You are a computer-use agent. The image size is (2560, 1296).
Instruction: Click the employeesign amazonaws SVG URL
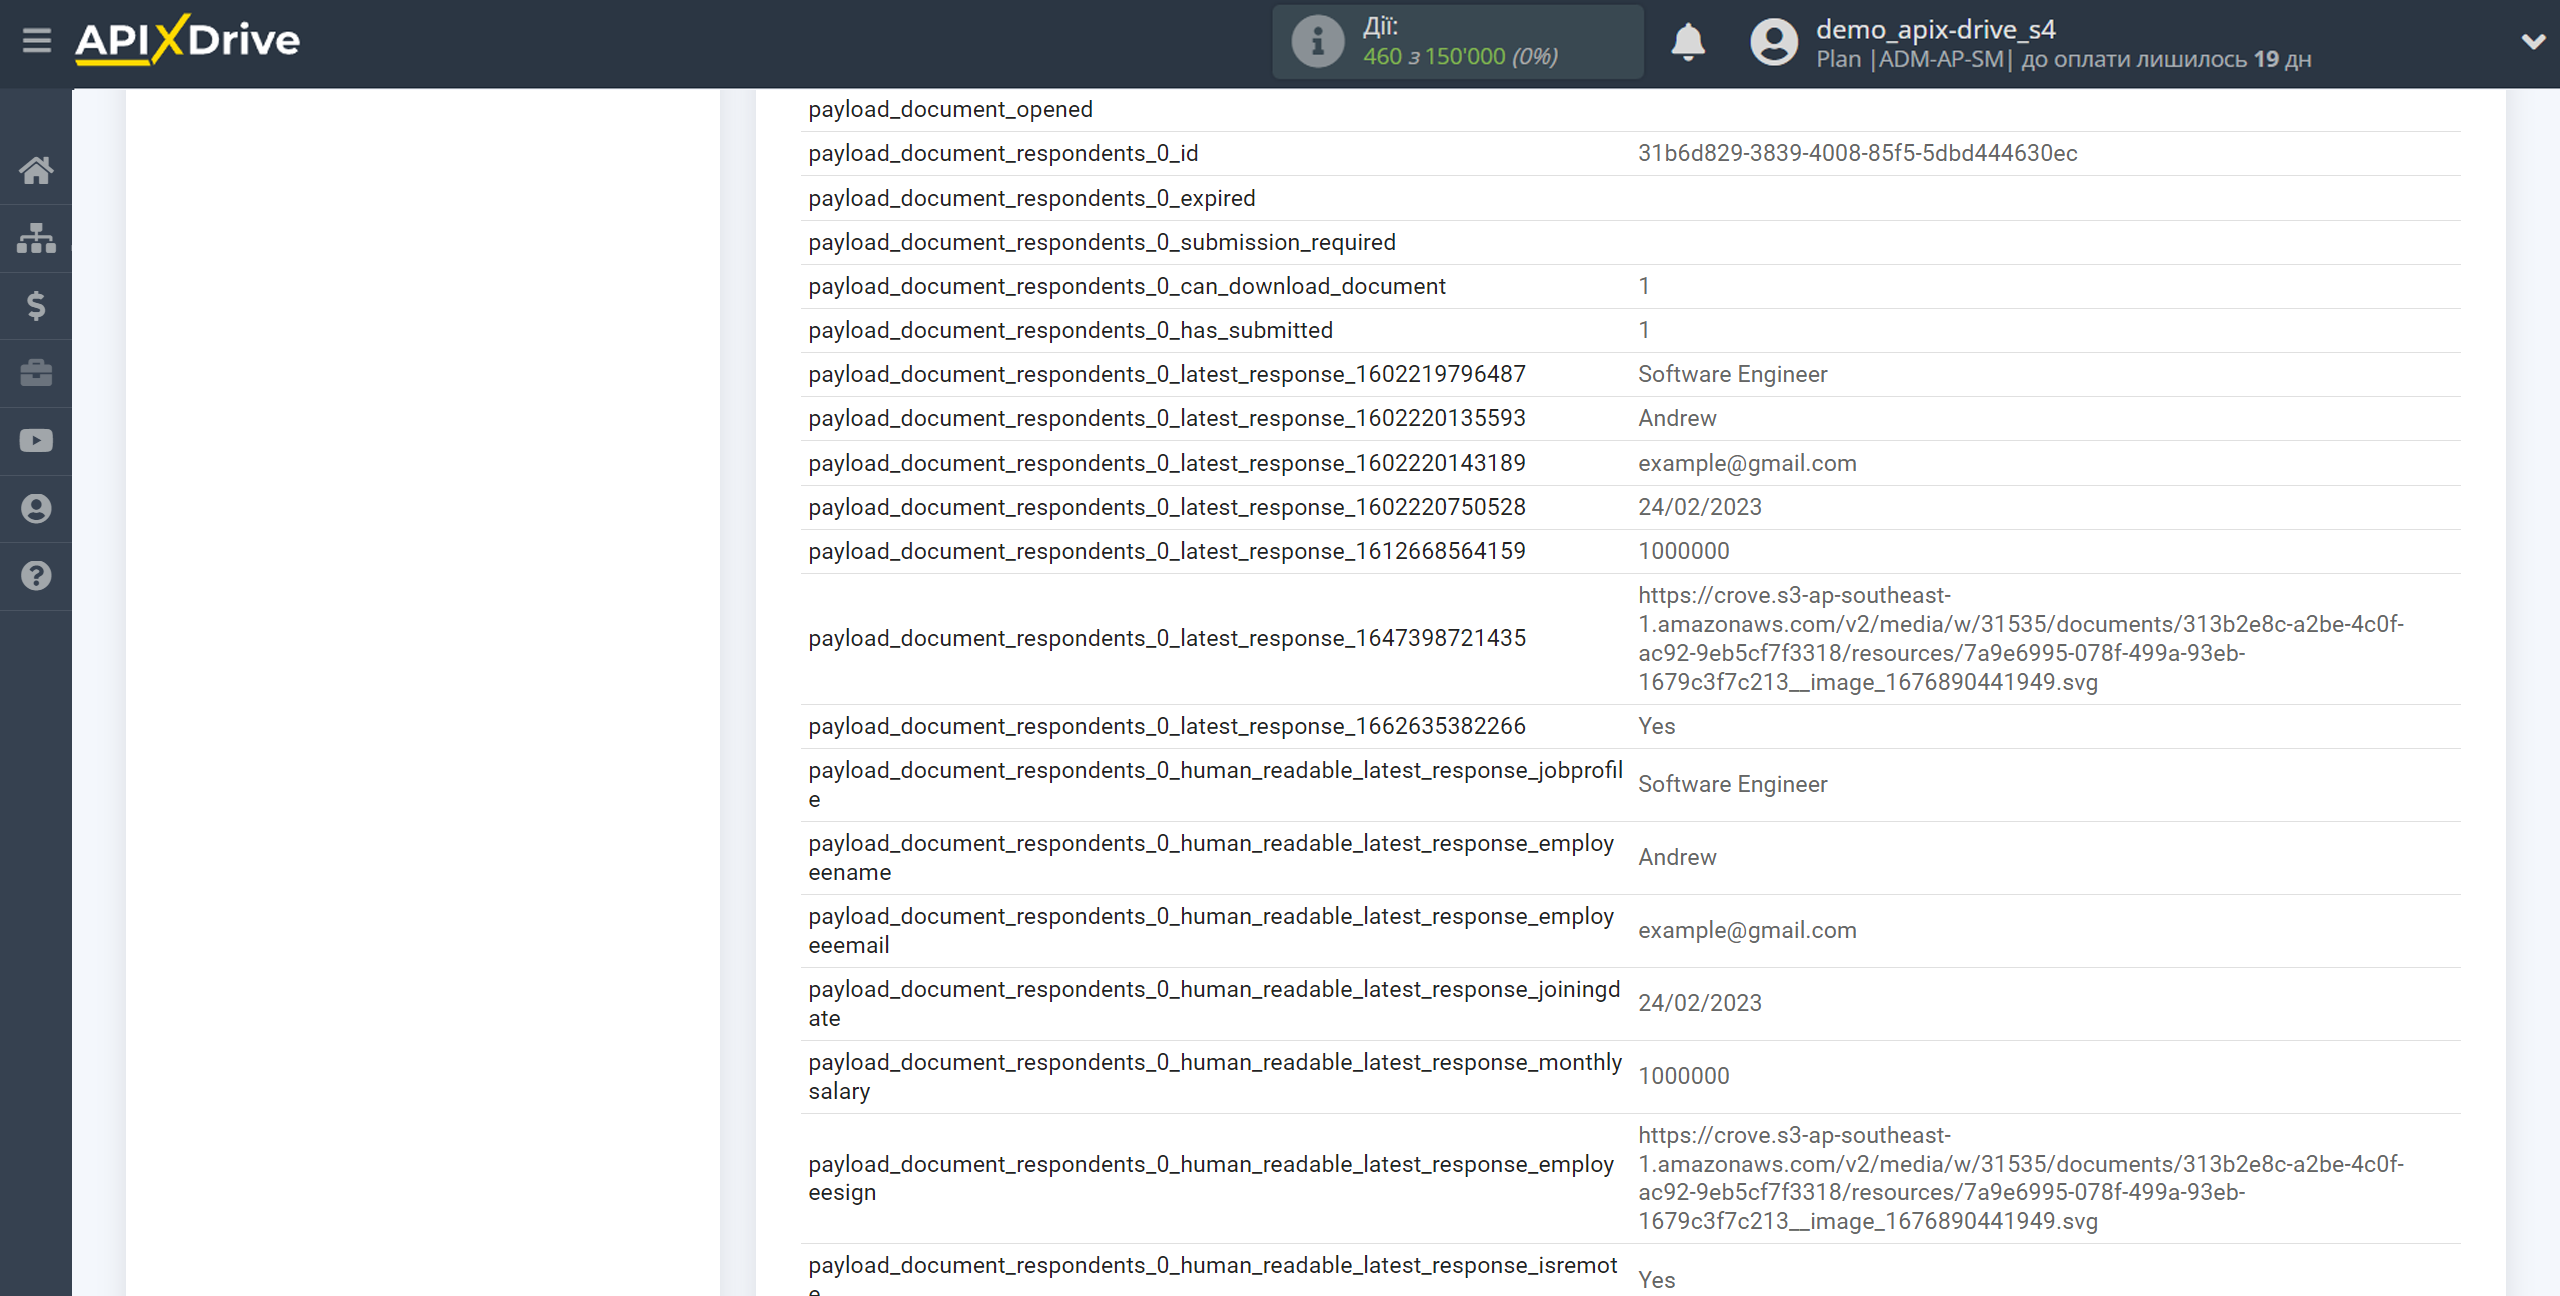2020,1178
